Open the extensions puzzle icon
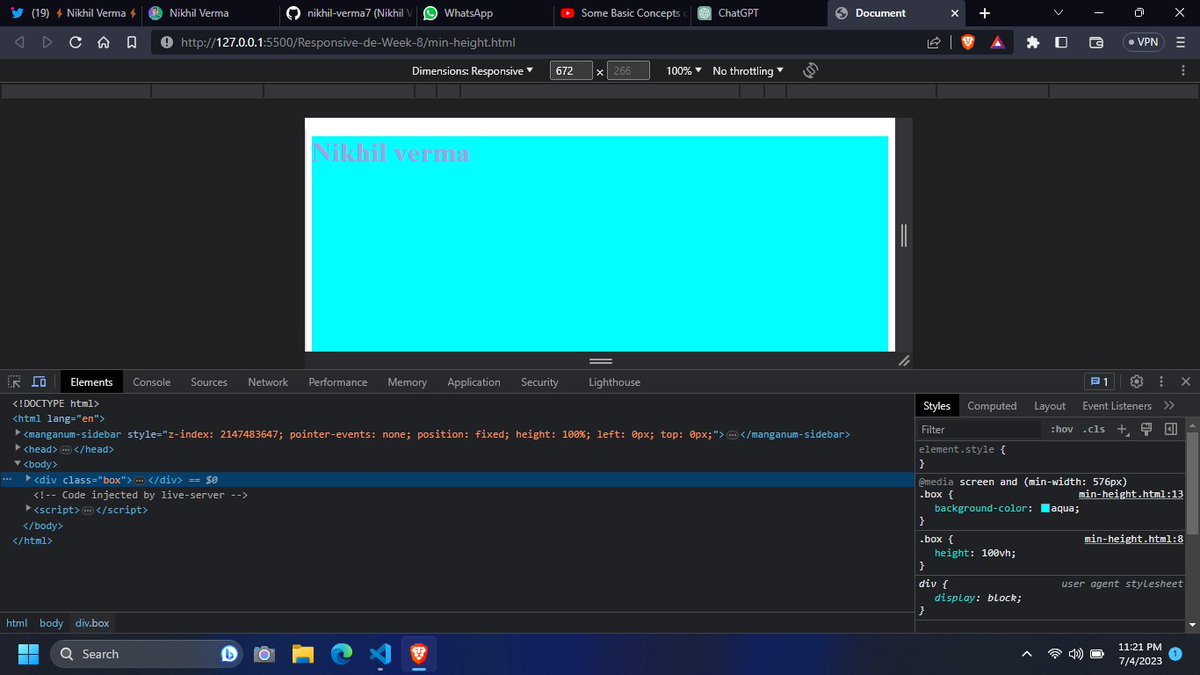The height and width of the screenshot is (675, 1200). coord(1033,43)
